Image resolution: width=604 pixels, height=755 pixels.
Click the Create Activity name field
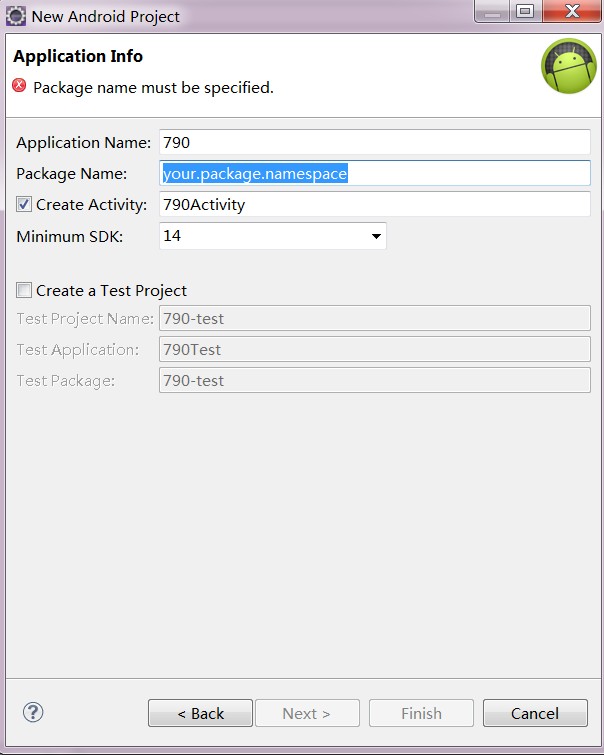click(374, 205)
